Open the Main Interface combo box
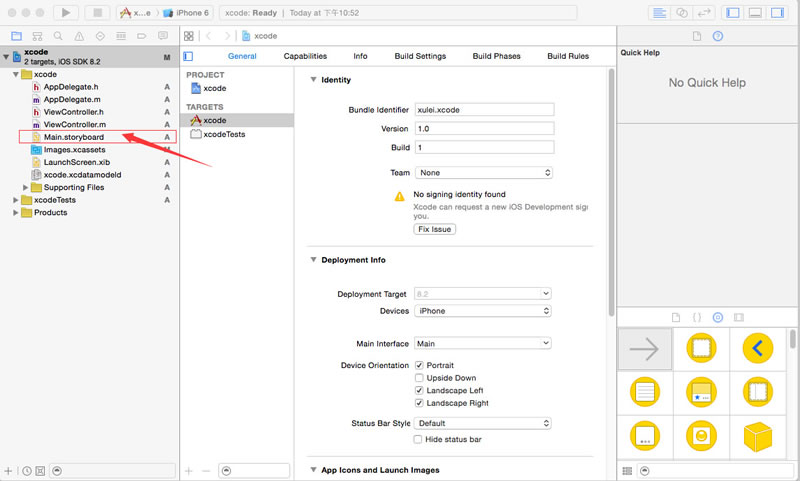The width and height of the screenshot is (800, 481). [x=483, y=344]
